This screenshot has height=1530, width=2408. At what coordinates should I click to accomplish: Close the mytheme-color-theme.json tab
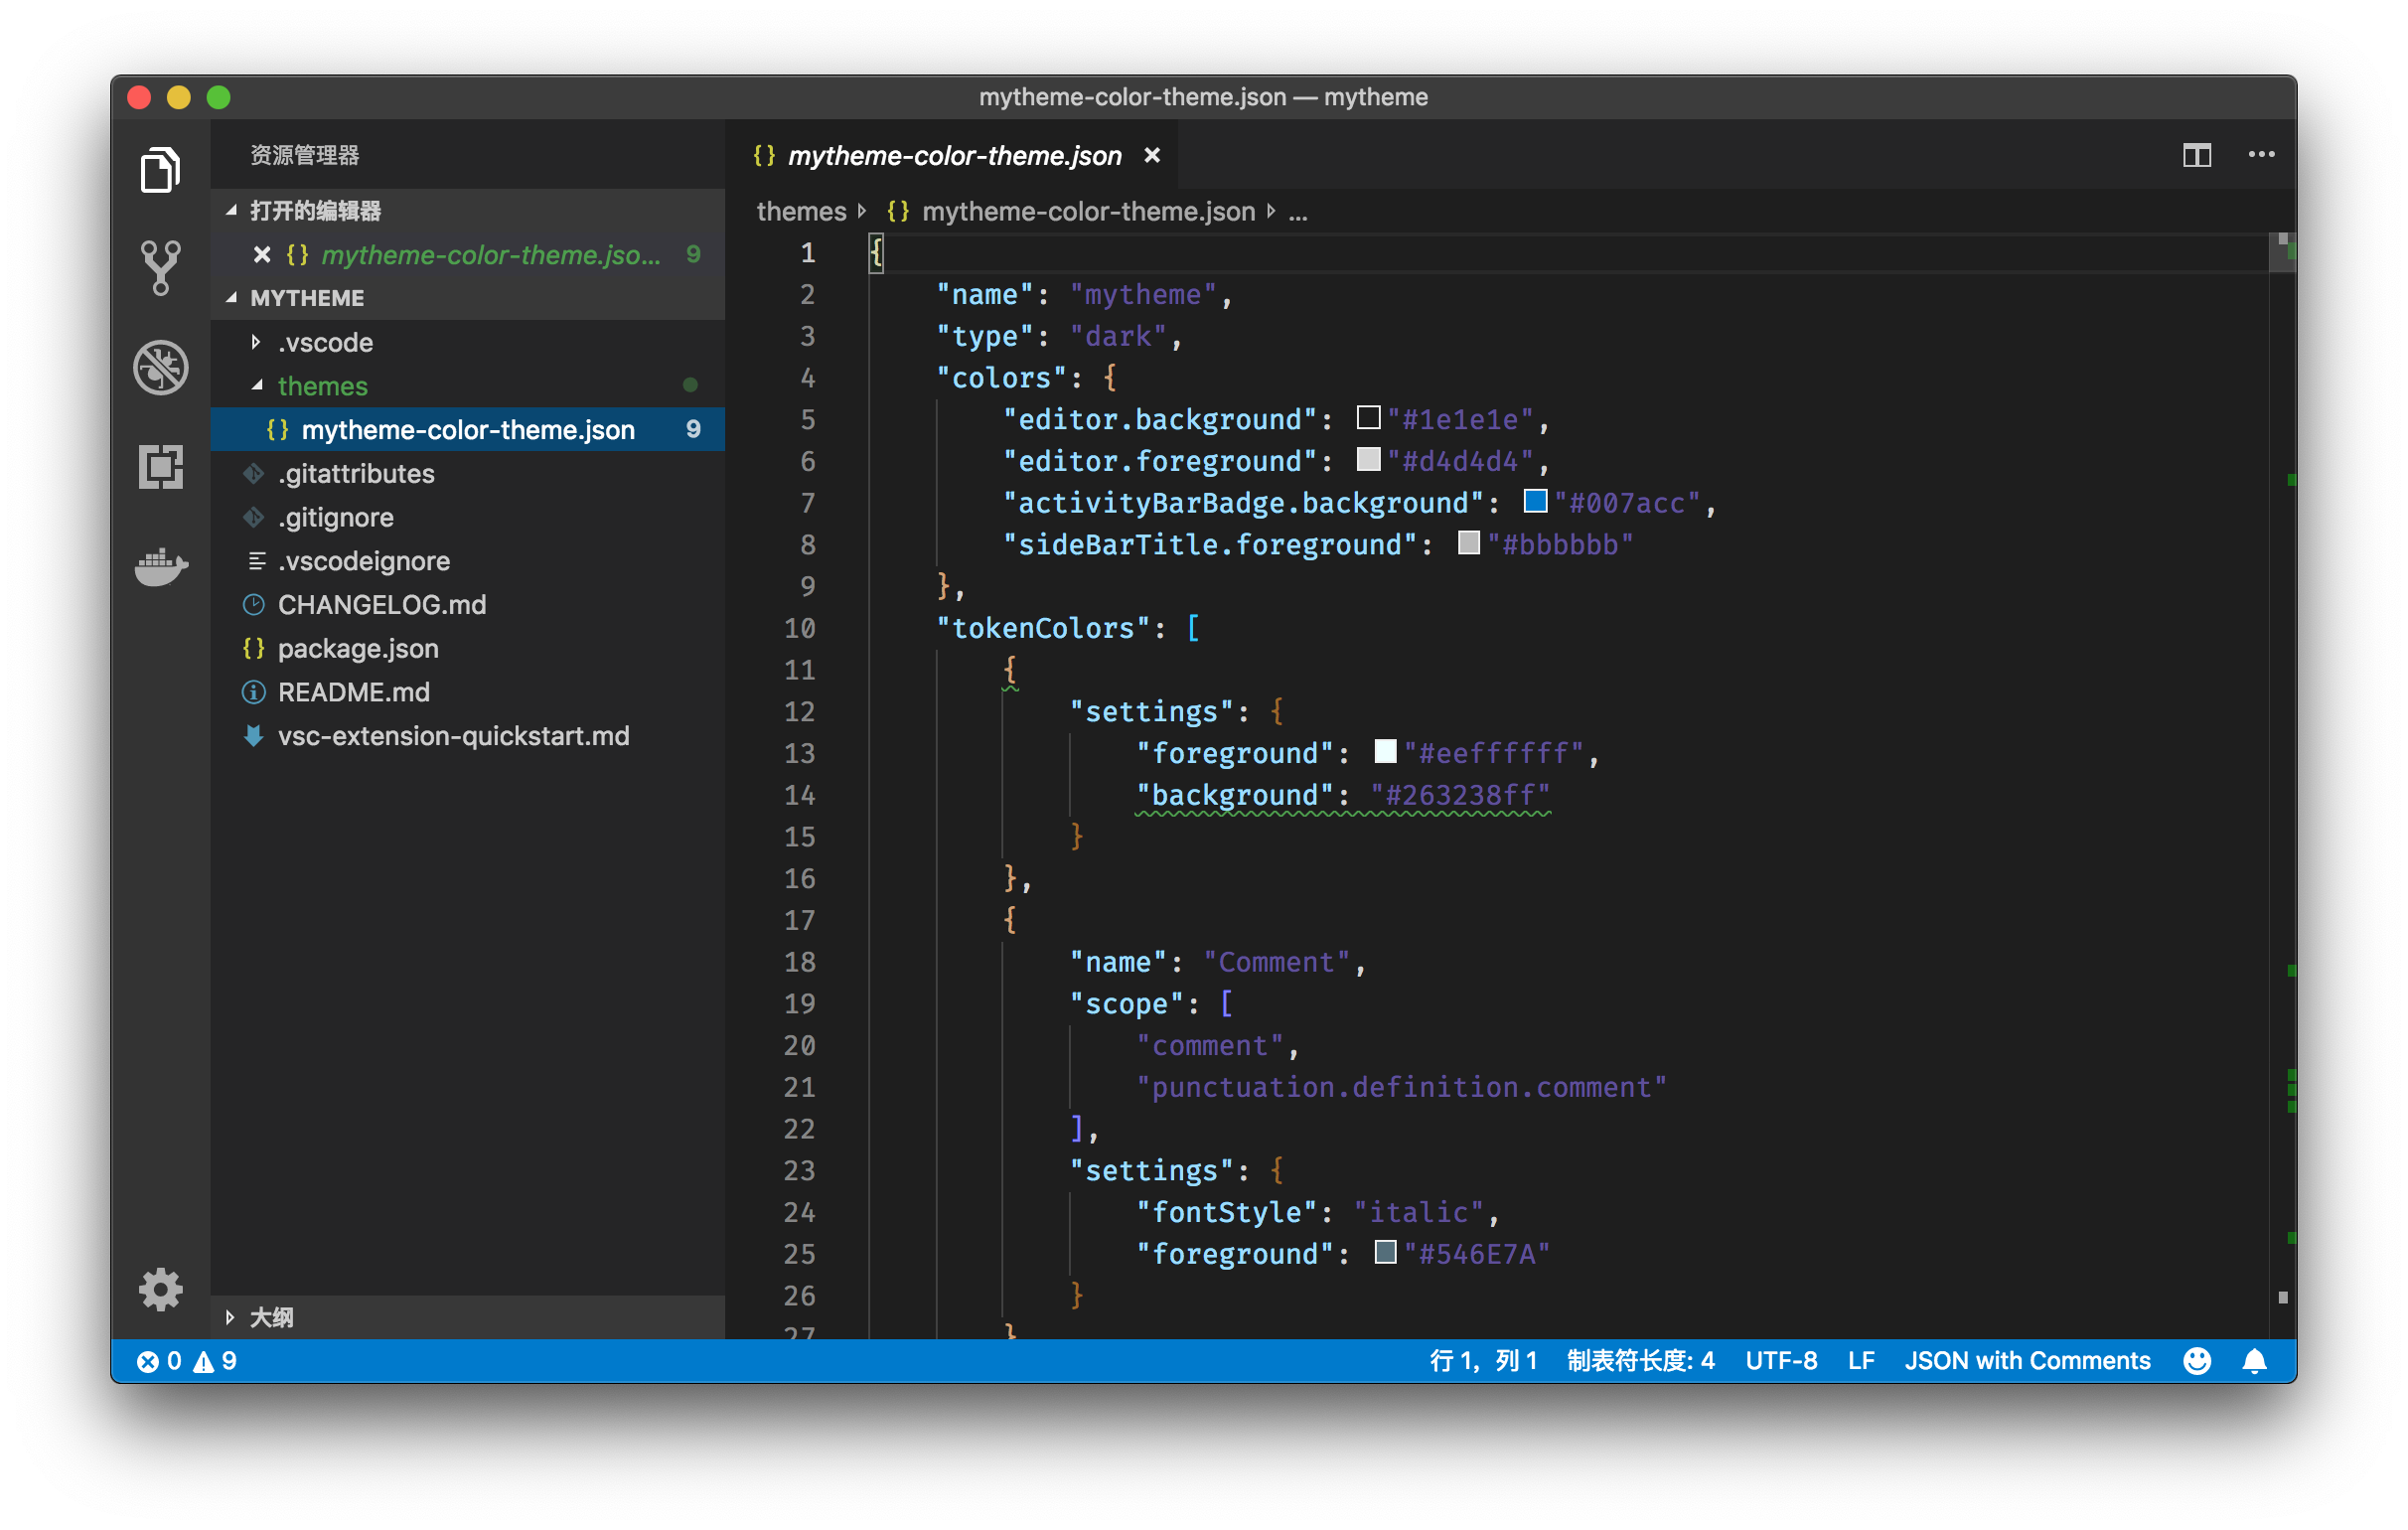(1152, 156)
